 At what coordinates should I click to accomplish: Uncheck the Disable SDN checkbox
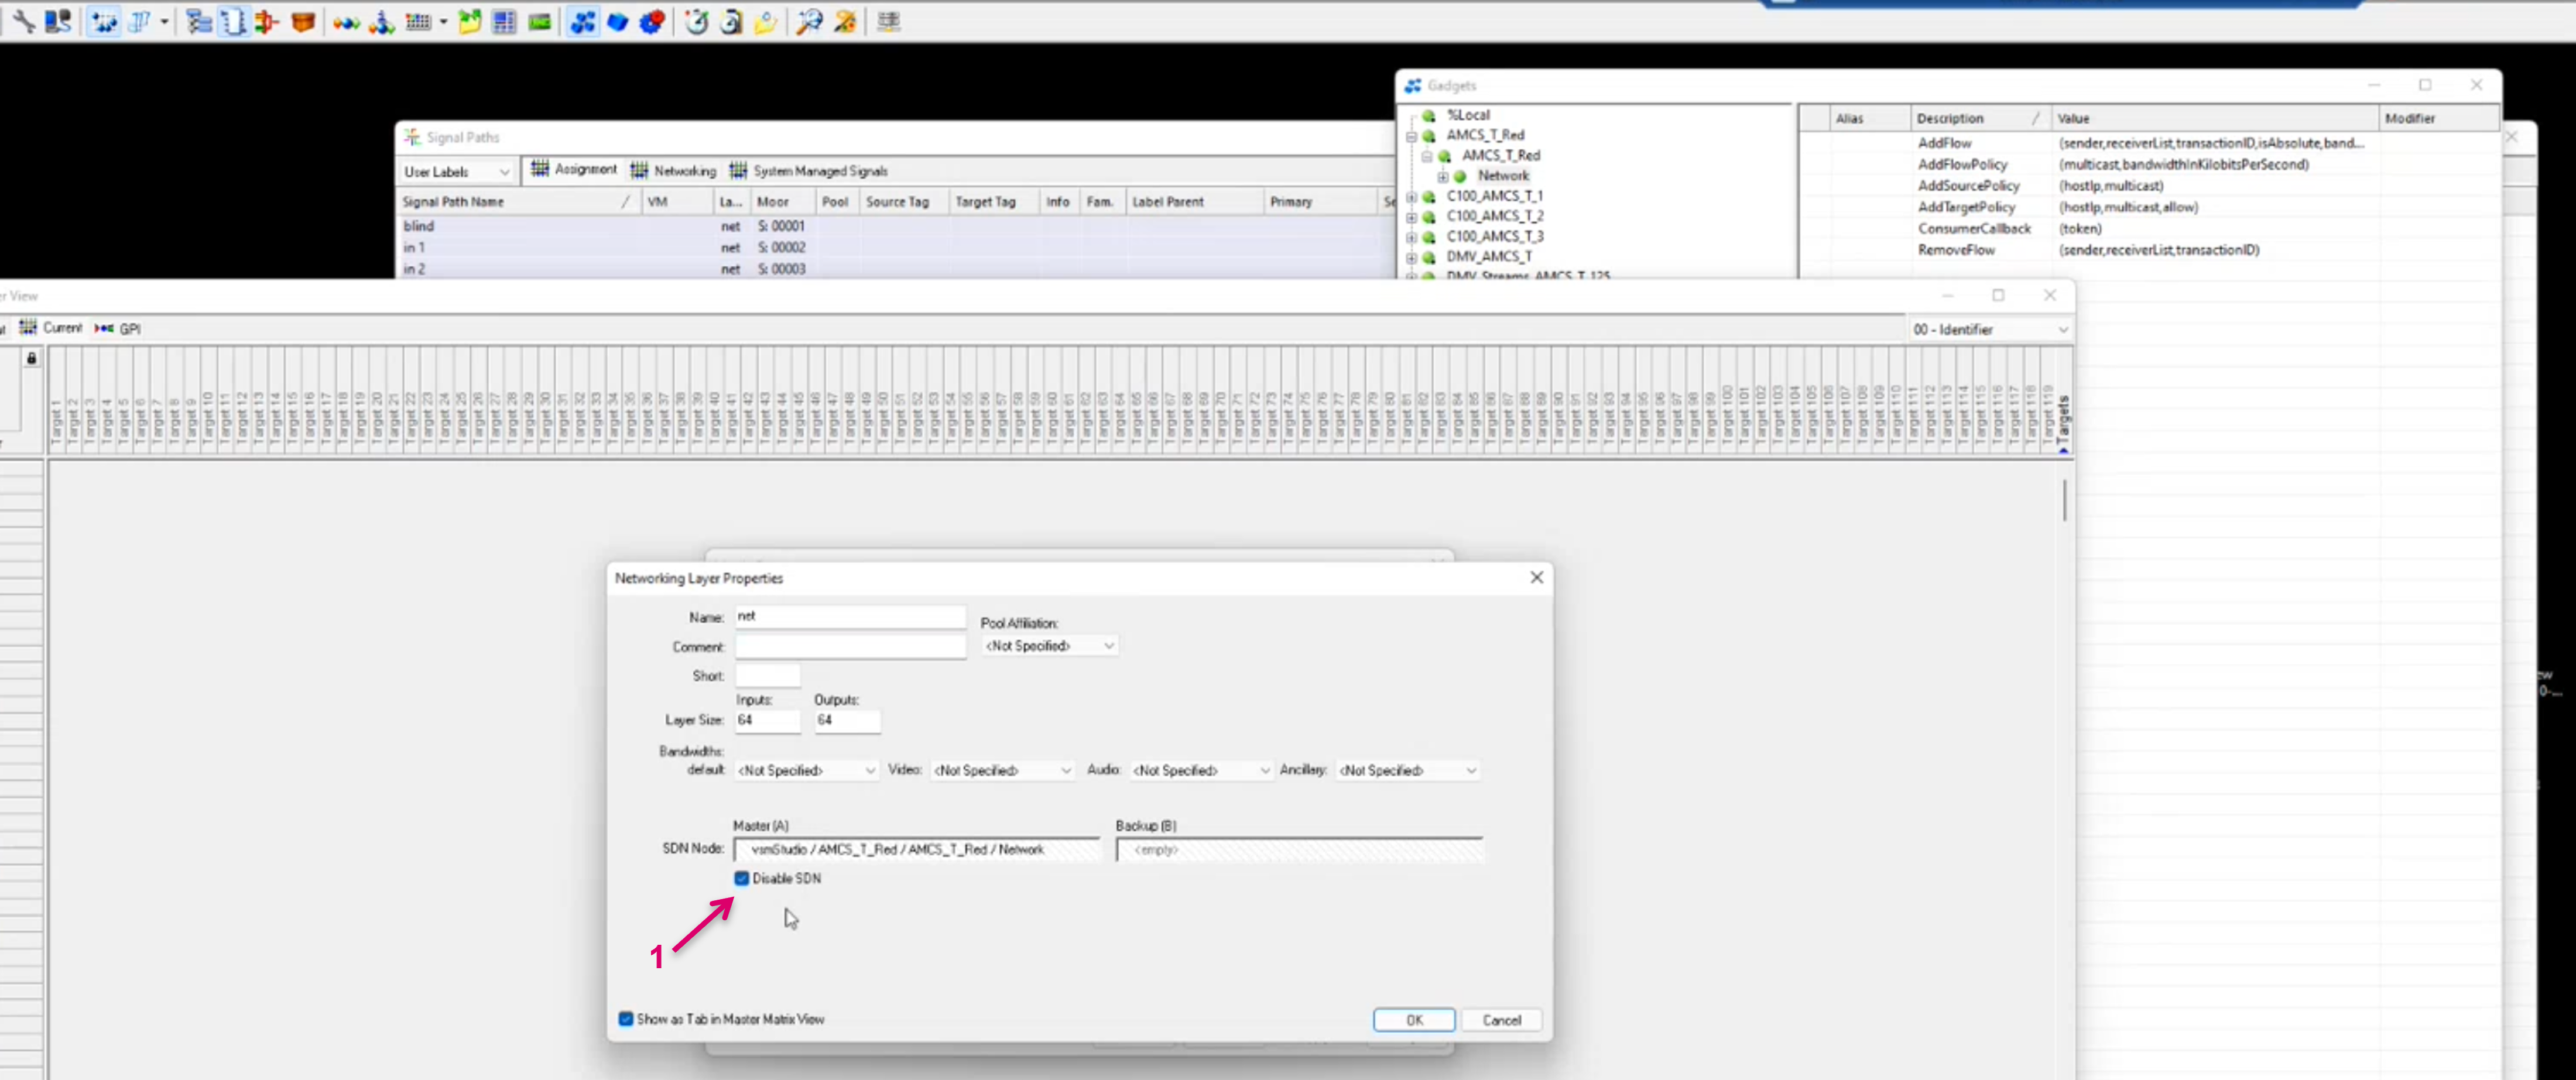pos(741,878)
